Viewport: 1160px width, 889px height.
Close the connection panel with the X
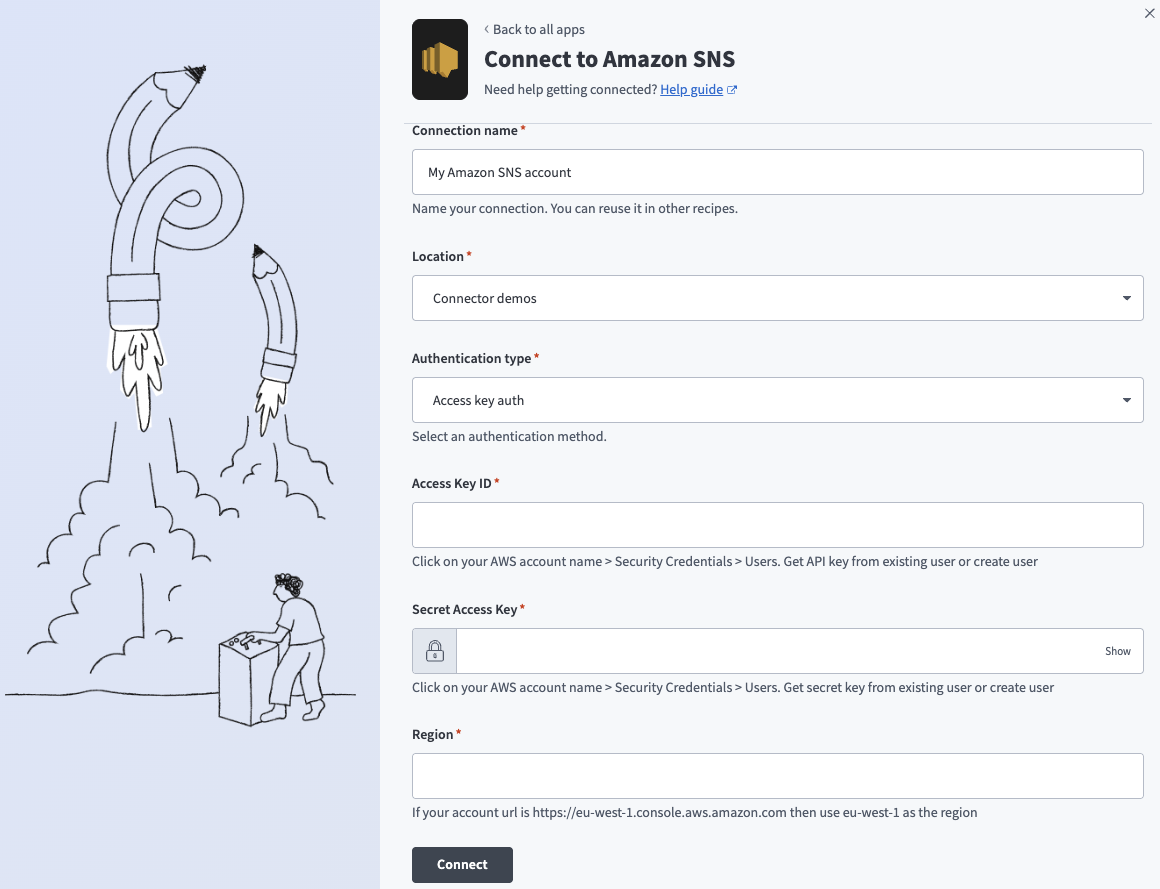[1149, 13]
